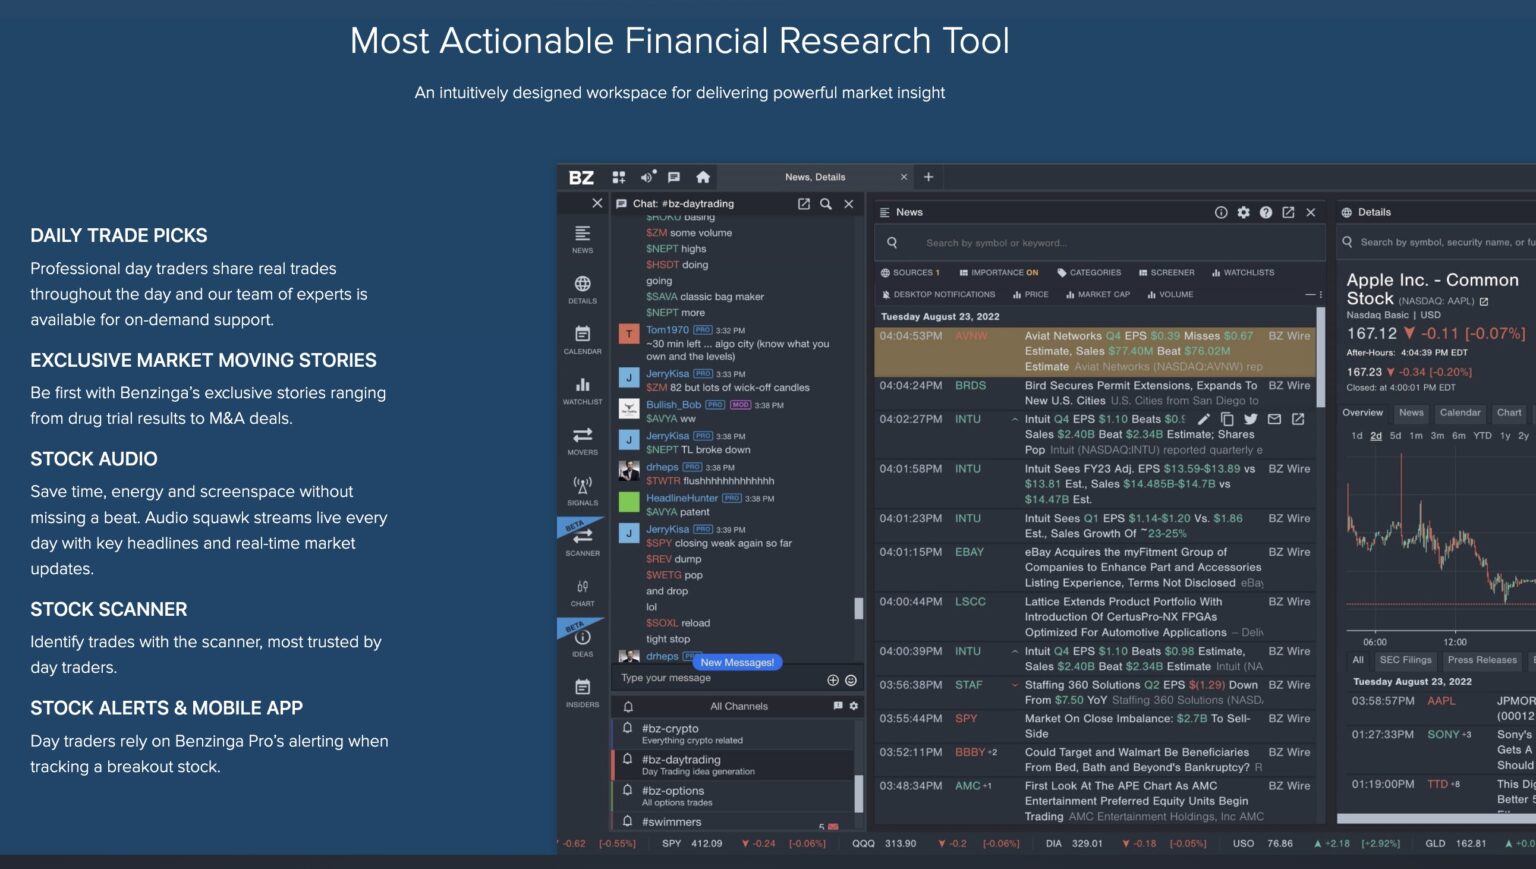This screenshot has height=869, width=1536.
Task: Select the Signals icon in the sidebar
Action: (x=583, y=487)
